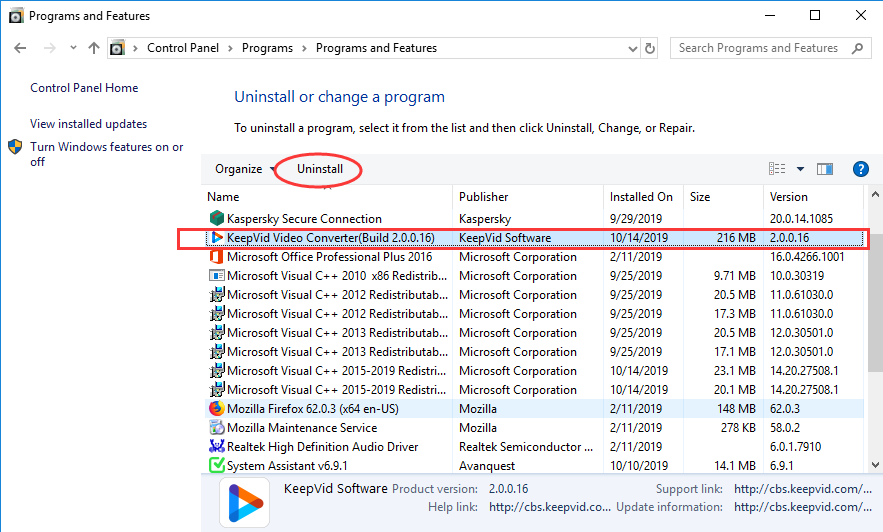The image size is (883, 532).
Task: Select Visual C++ 2012 row sized 20.5 MB
Action: click(533, 295)
